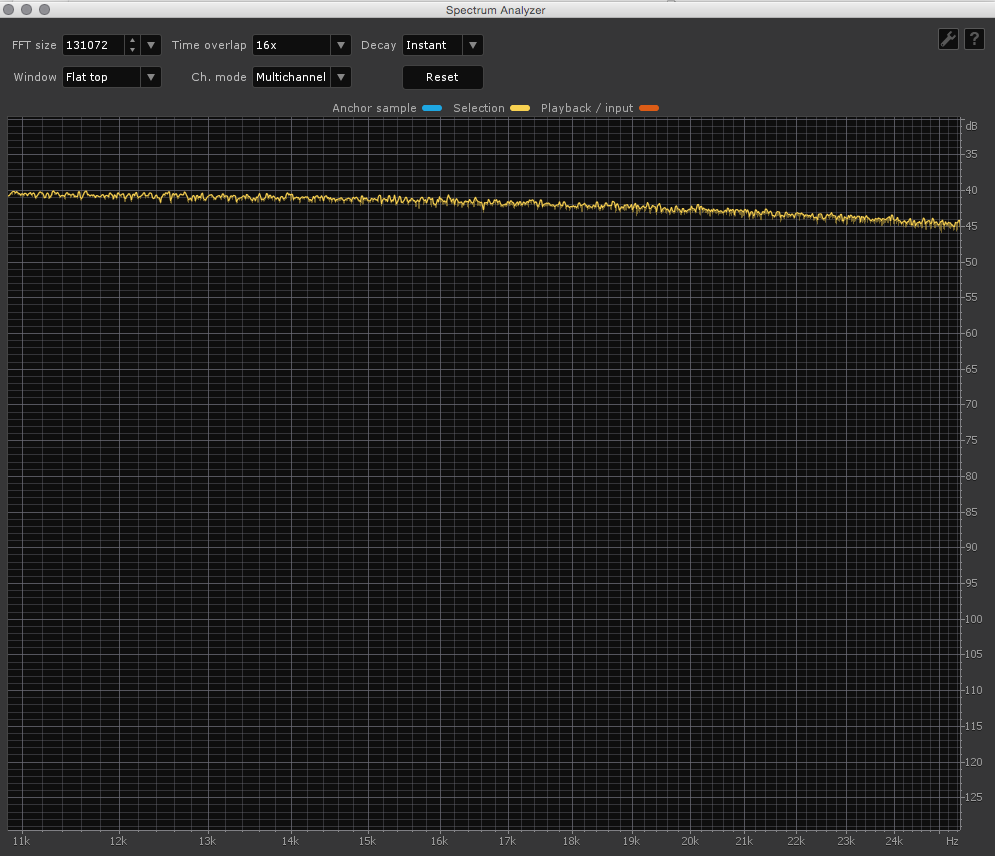Click the FFT size value field 131072
Image resolution: width=995 pixels, height=856 pixels.
coord(94,45)
